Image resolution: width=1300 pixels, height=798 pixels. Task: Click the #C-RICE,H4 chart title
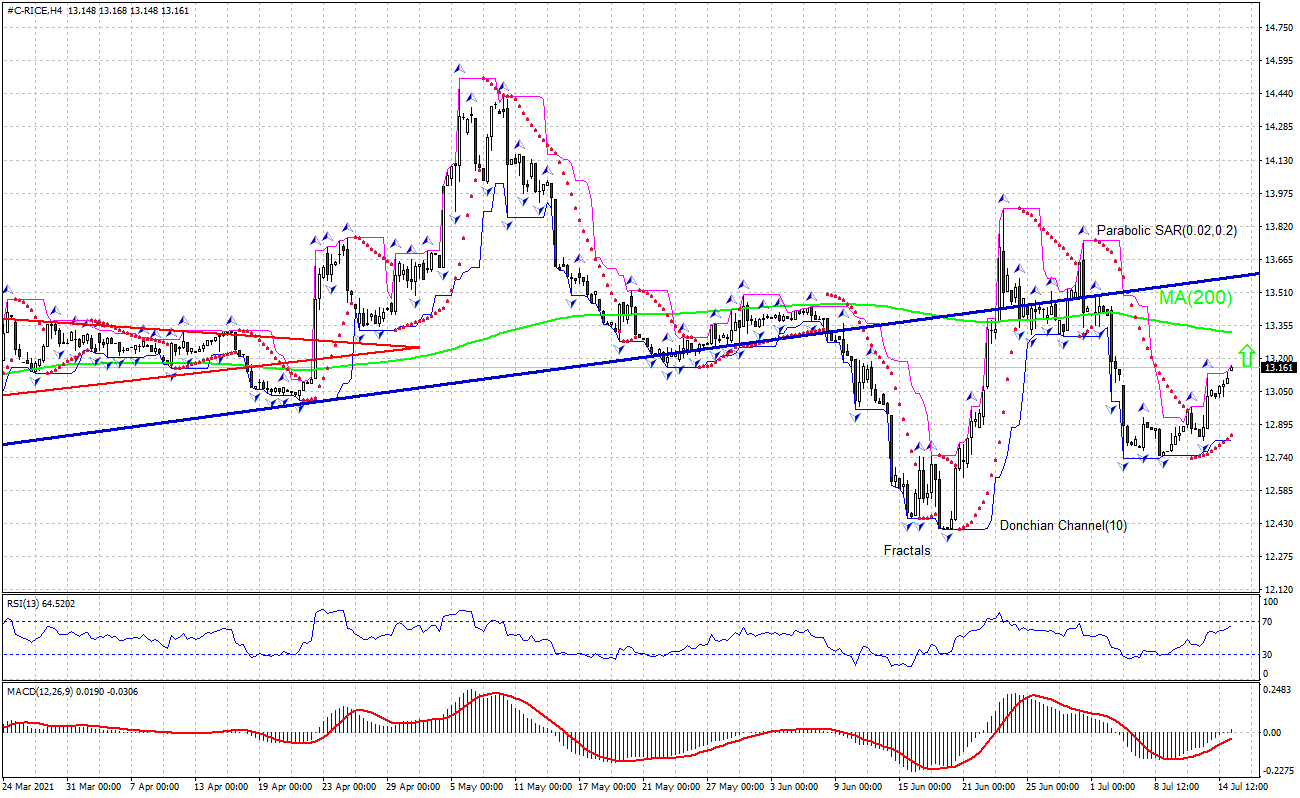pyautogui.click(x=34, y=10)
